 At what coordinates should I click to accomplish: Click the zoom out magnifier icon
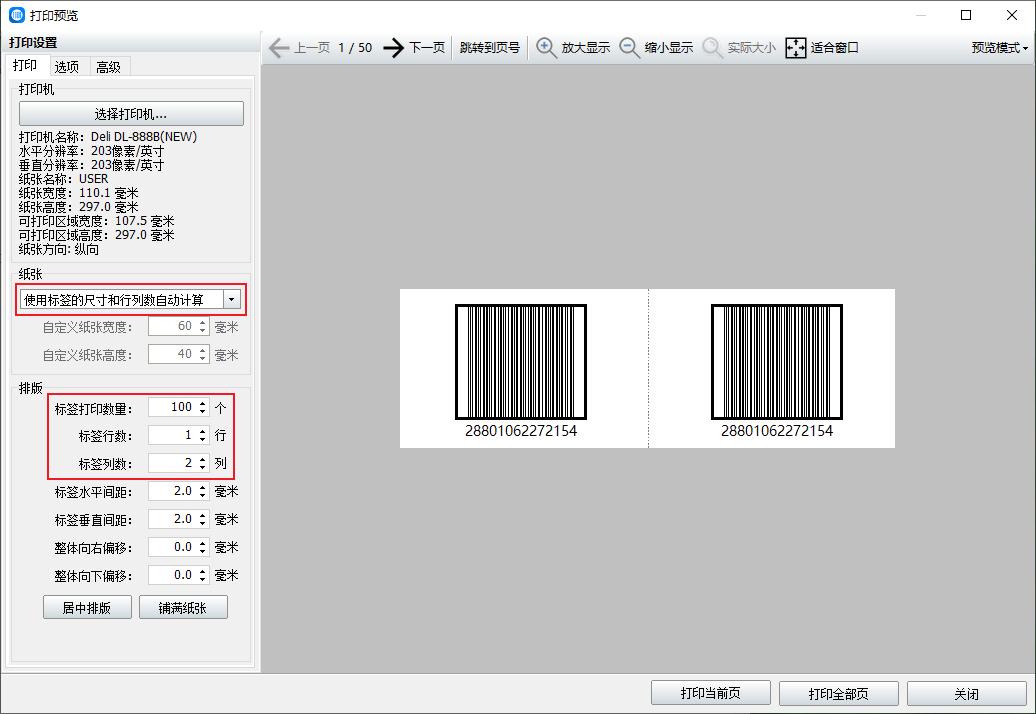click(x=630, y=47)
